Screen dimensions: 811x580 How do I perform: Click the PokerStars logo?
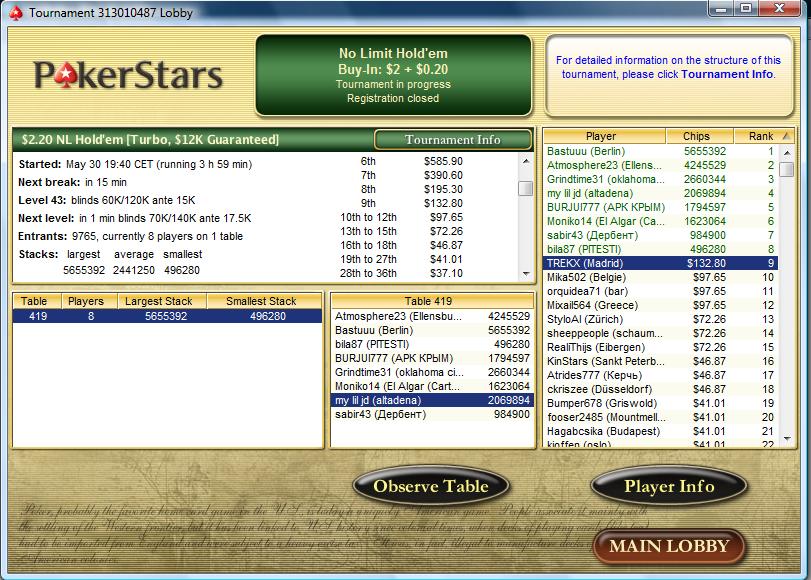tap(128, 76)
